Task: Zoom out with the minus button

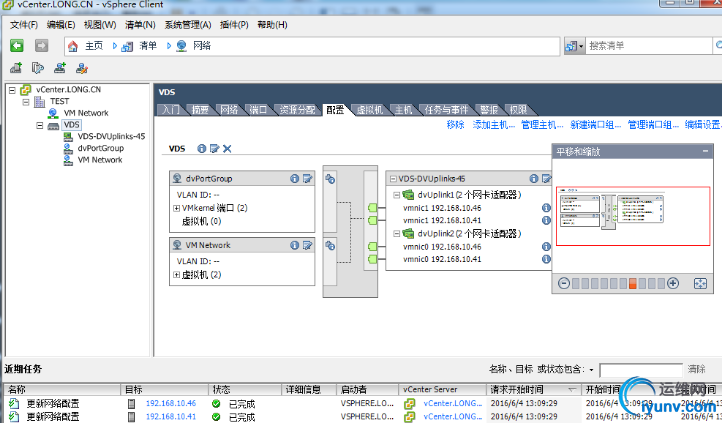Action: [564, 283]
